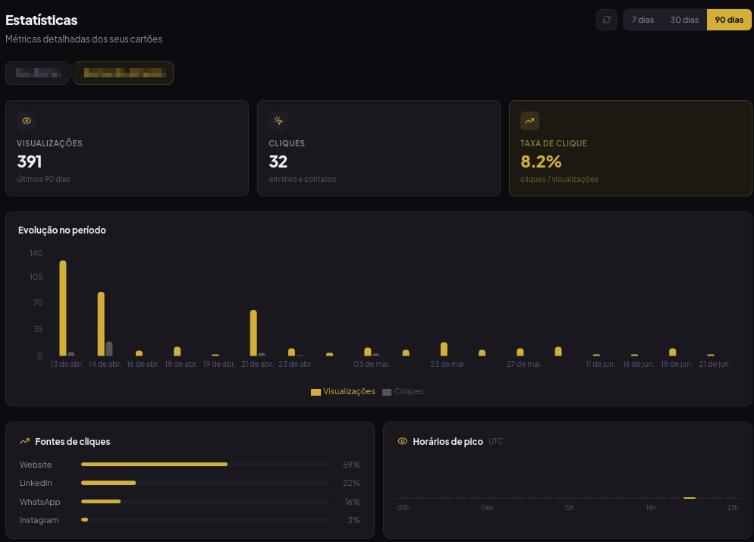Toggle Cliques series in chart legend
Viewport: 754px width, 542px height.
403,391
